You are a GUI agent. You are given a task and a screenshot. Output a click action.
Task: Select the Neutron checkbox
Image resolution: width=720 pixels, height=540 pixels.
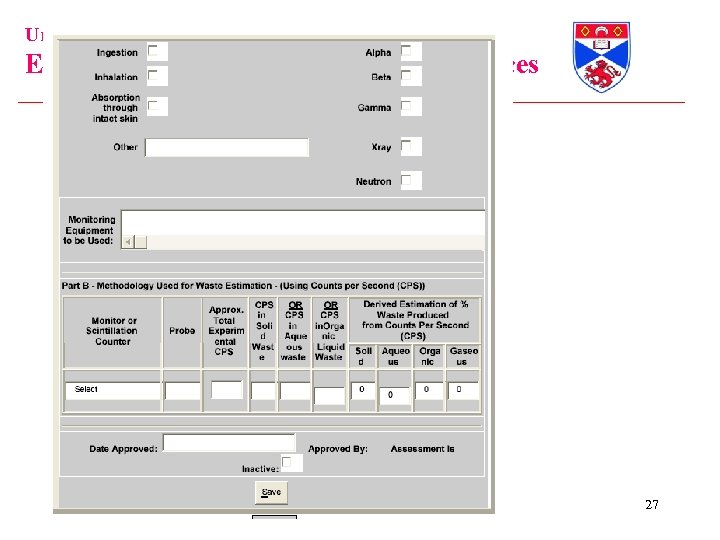point(406,180)
